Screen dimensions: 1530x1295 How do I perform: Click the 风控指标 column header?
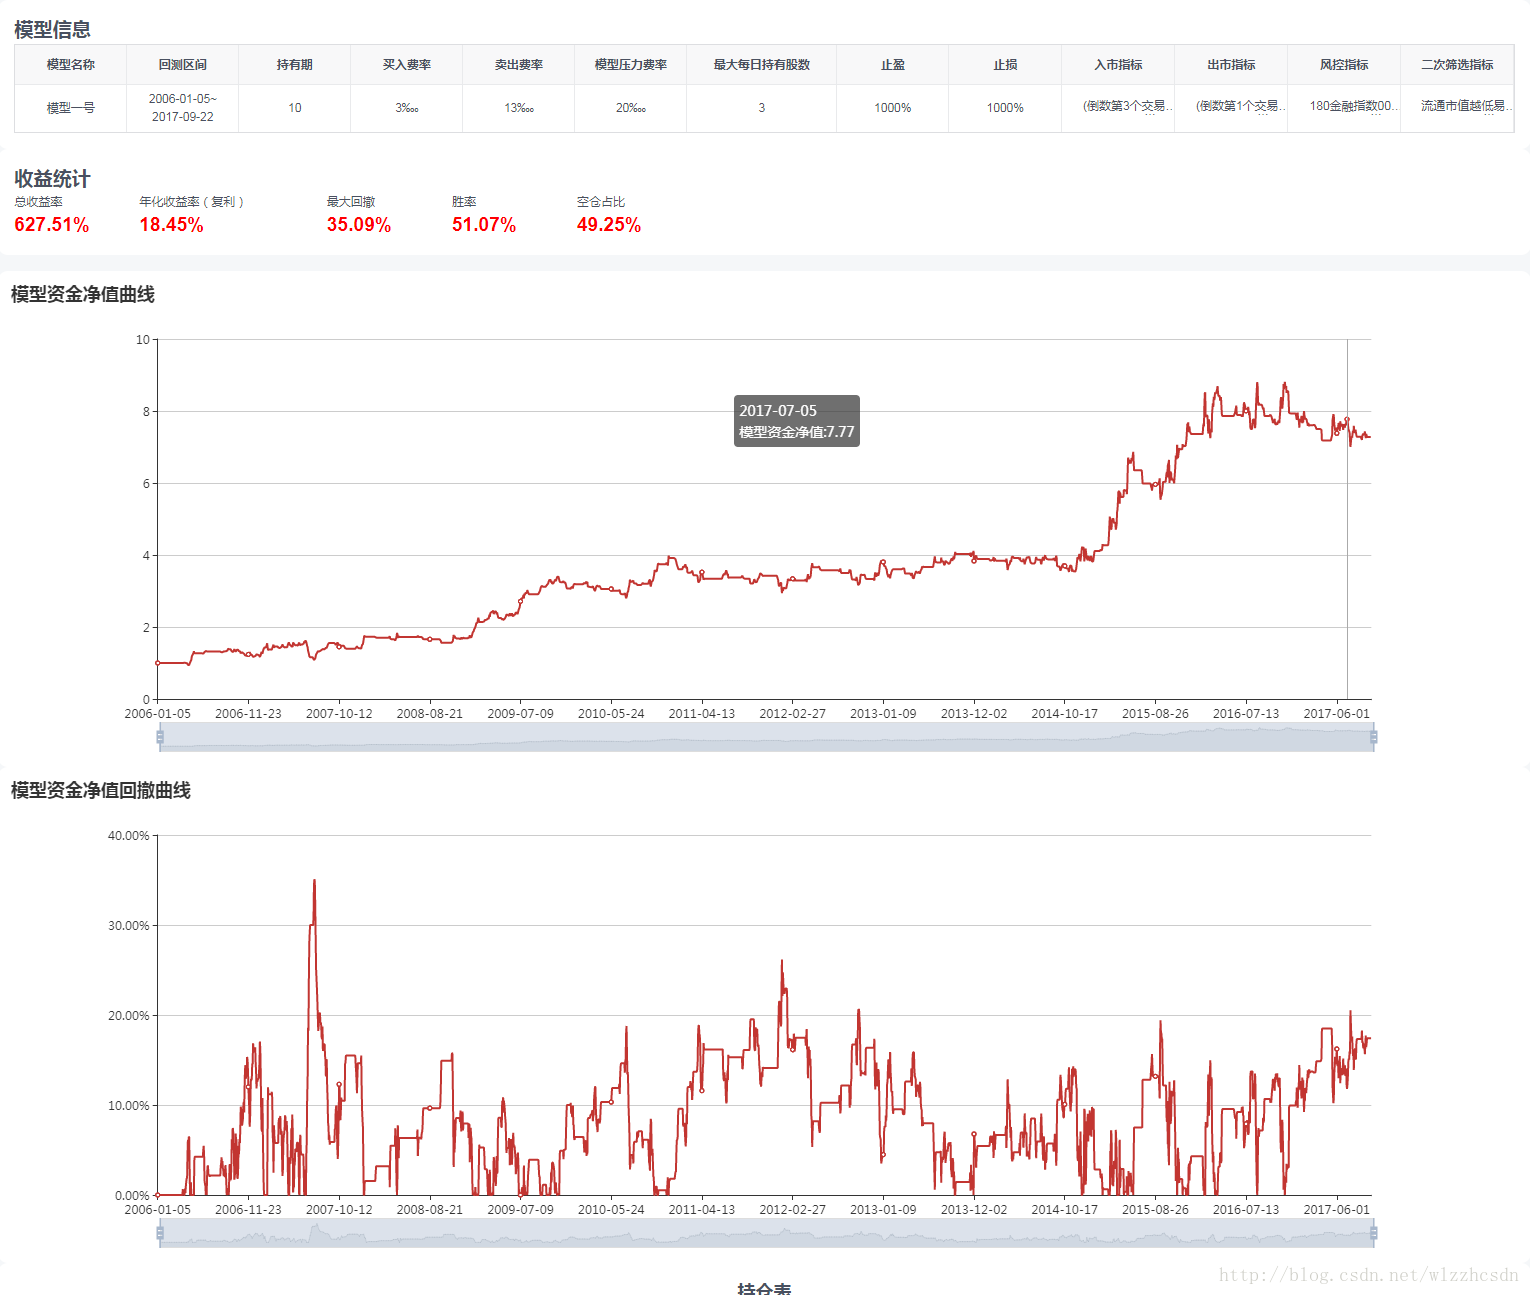pyautogui.click(x=1344, y=65)
